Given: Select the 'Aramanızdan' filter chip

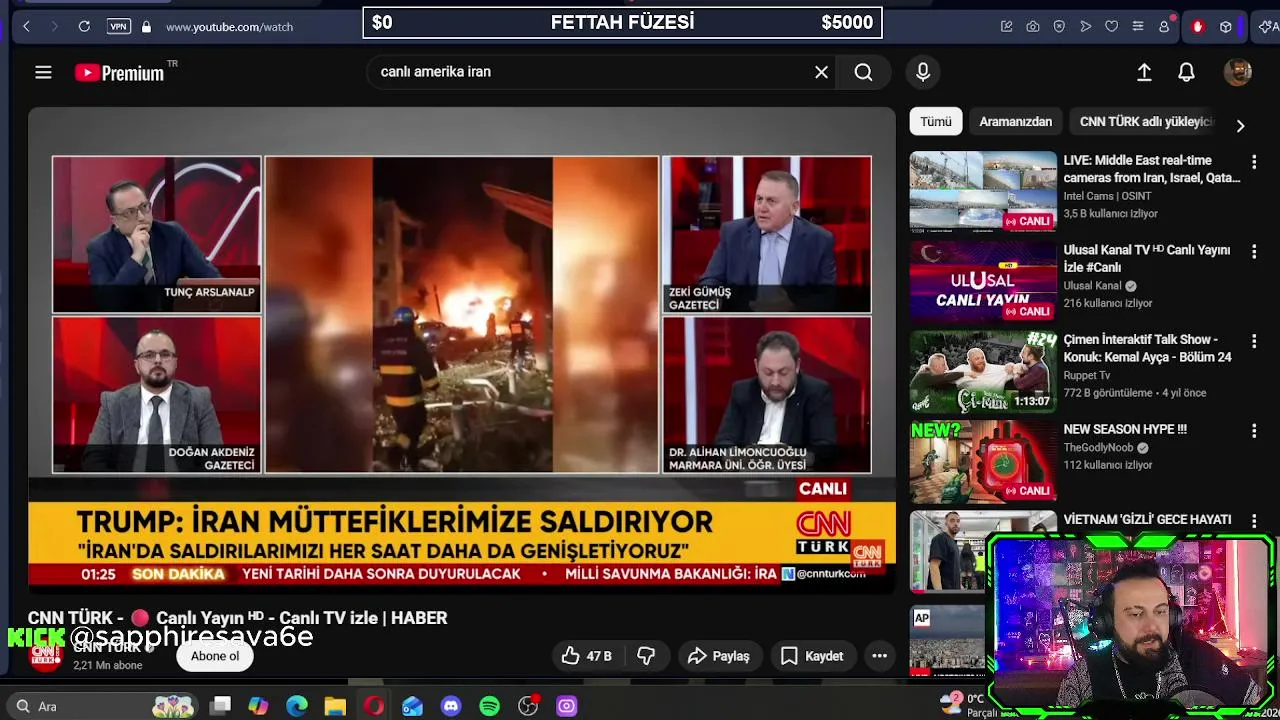Looking at the screenshot, I should pyautogui.click(x=1015, y=122).
